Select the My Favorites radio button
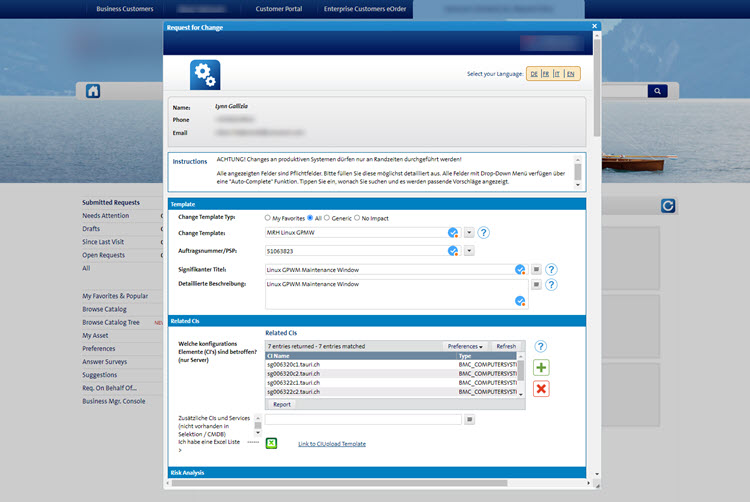Image resolution: width=750 pixels, height=502 pixels. (268, 217)
